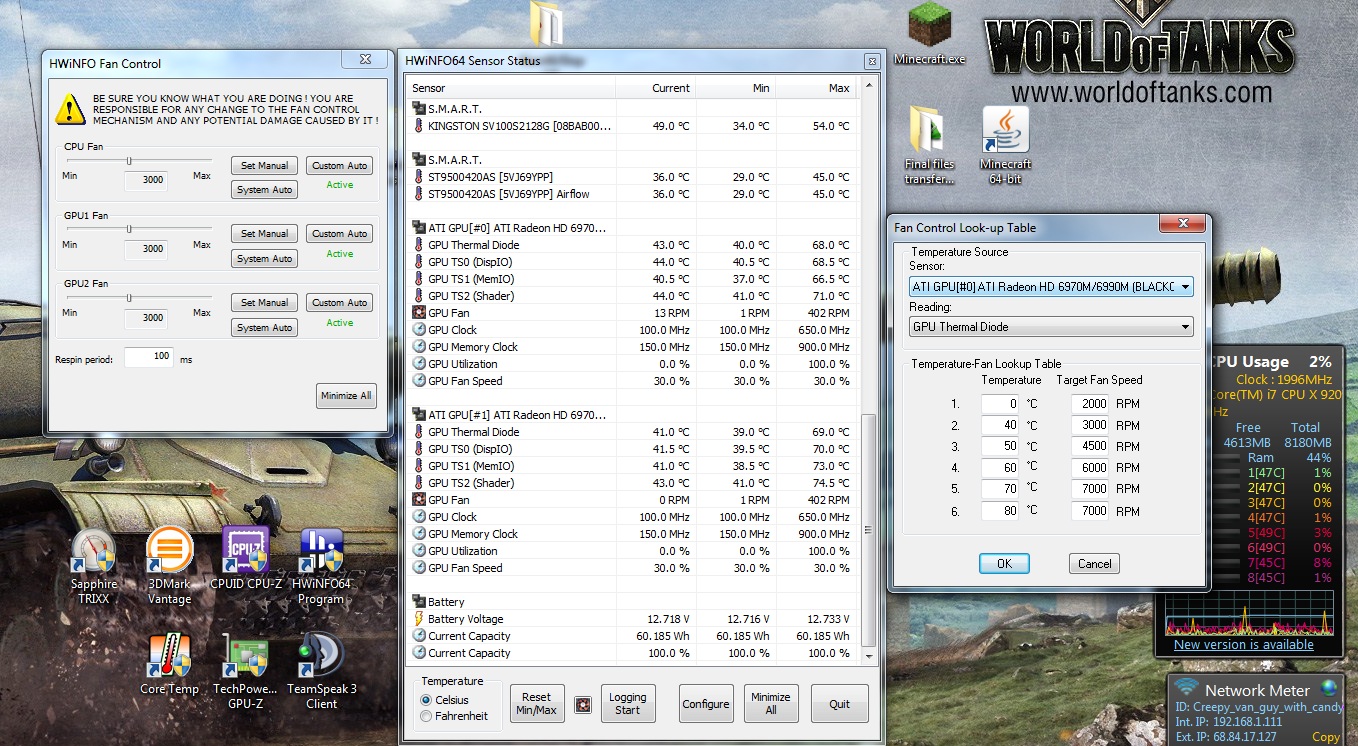Click Custom Auto for CPU Fan
The height and width of the screenshot is (746, 1358).
point(340,166)
